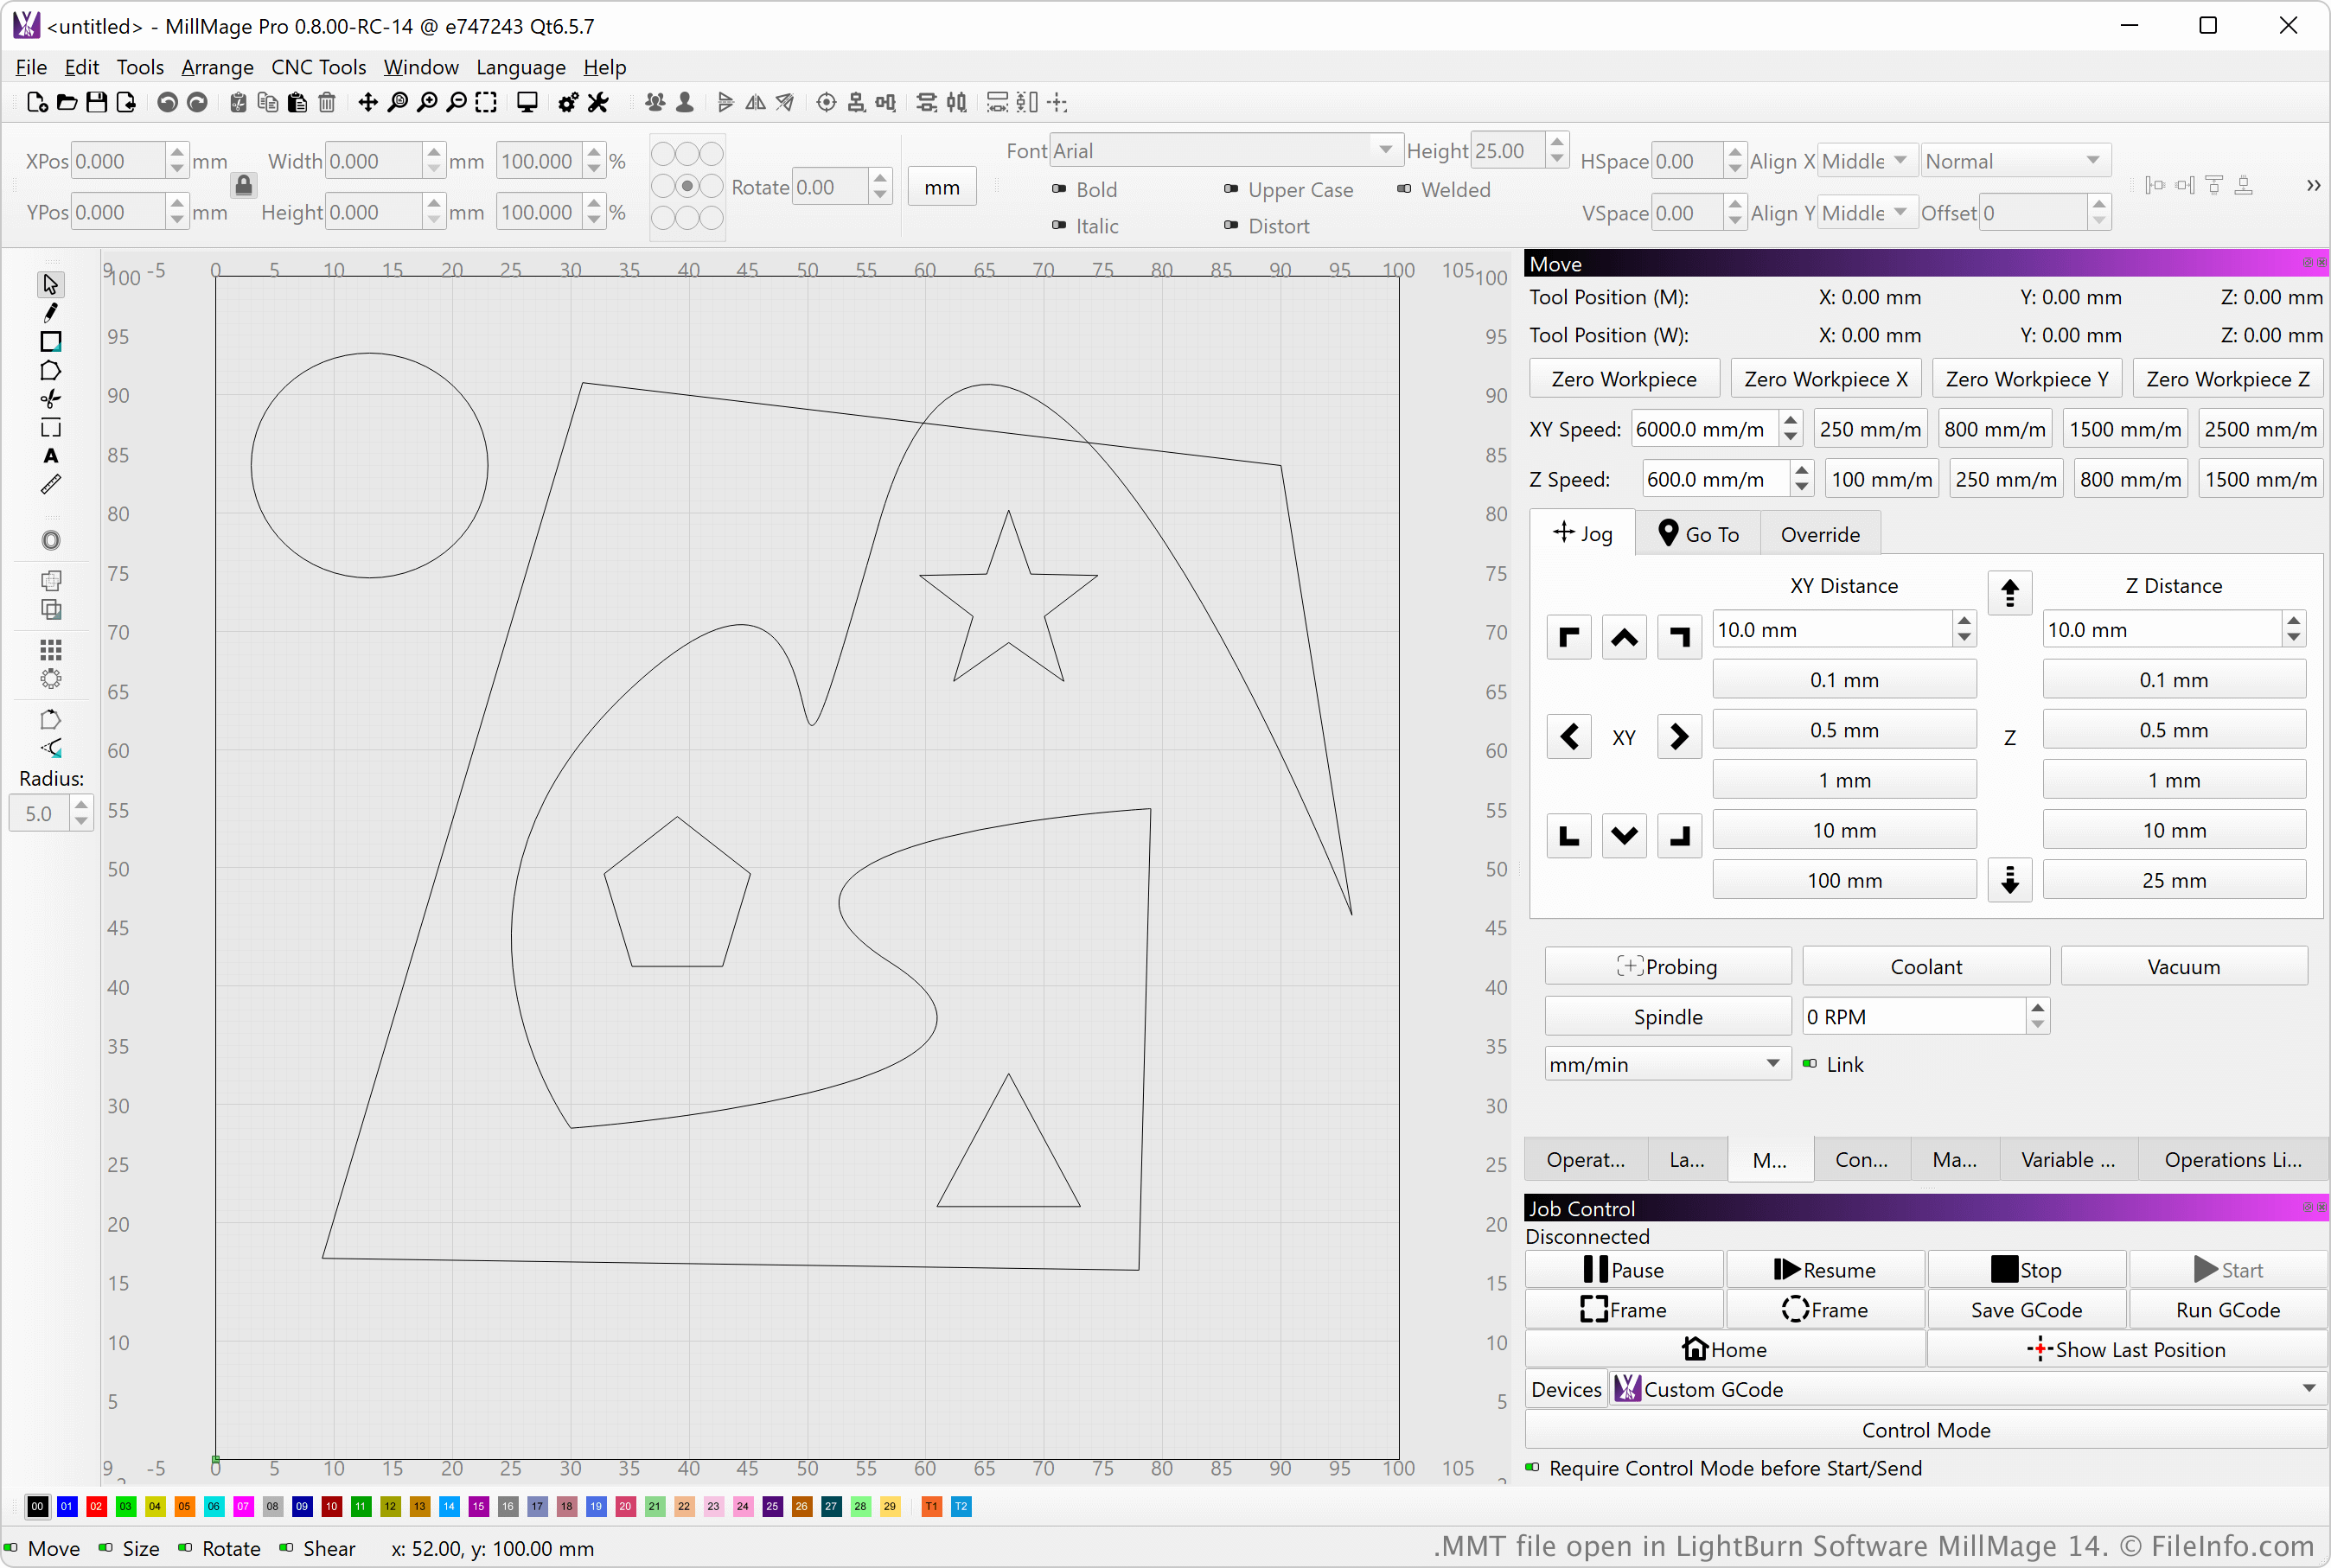Select the Text tool in sidebar
2331x1568 pixels.
50,456
